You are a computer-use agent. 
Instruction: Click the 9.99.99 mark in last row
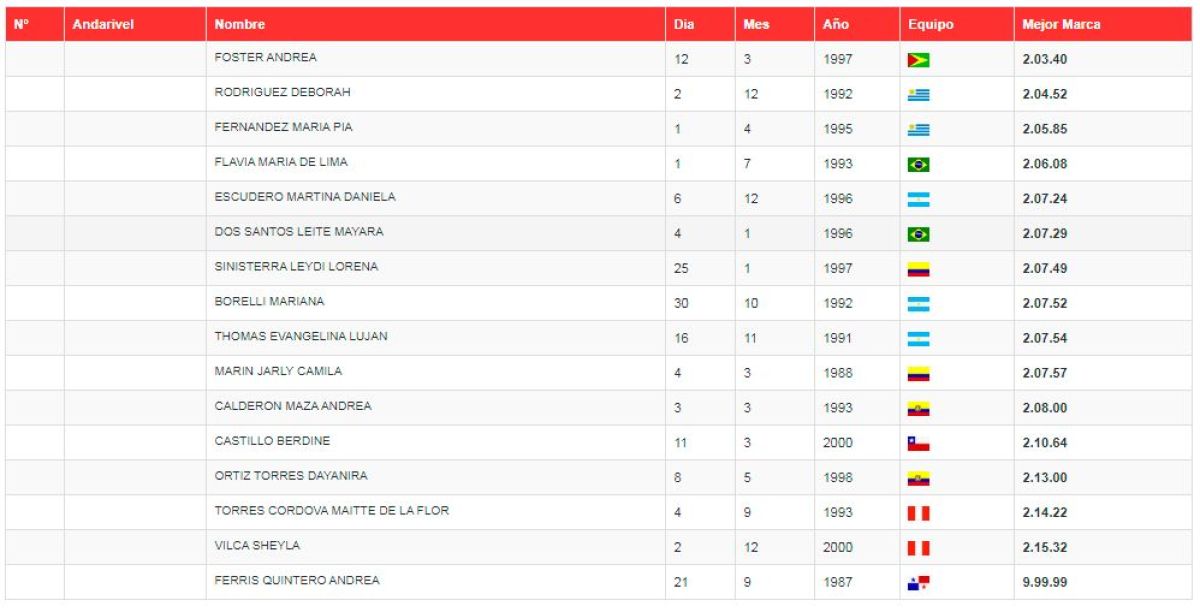(1045, 582)
